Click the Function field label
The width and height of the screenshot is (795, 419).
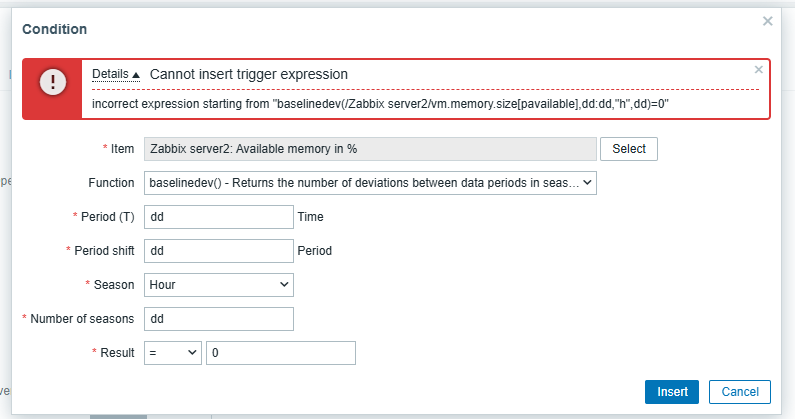click(111, 183)
